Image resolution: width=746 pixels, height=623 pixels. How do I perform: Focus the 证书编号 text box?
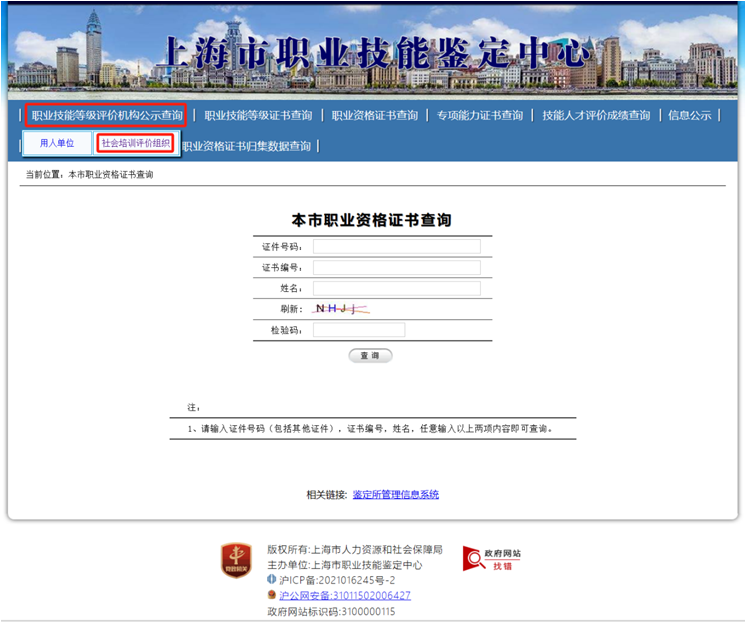(x=396, y=268)
